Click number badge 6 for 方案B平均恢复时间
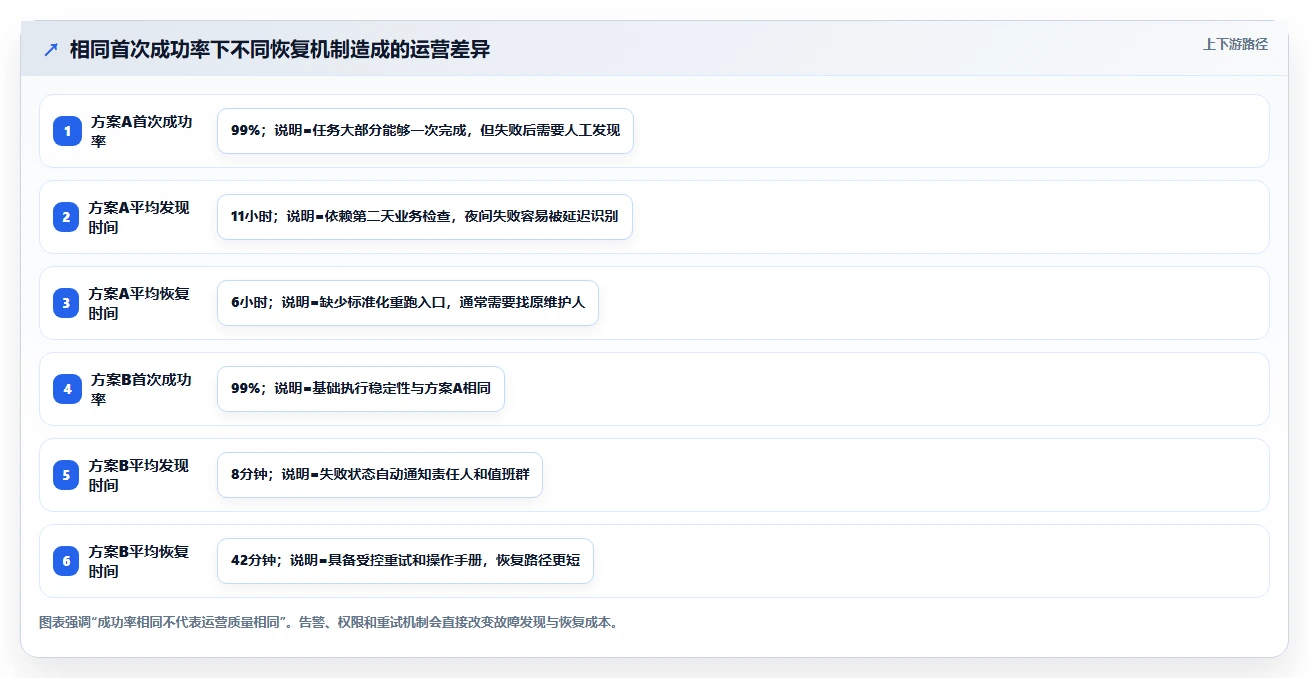The width and height of the screenshot is (1309, 678). (67, 561)
